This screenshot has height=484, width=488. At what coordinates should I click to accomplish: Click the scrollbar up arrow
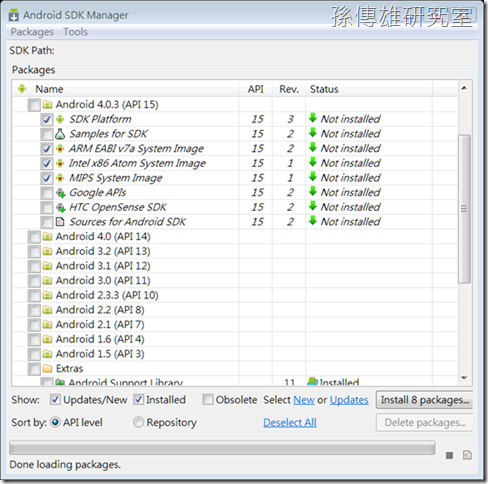click(464, 88)
